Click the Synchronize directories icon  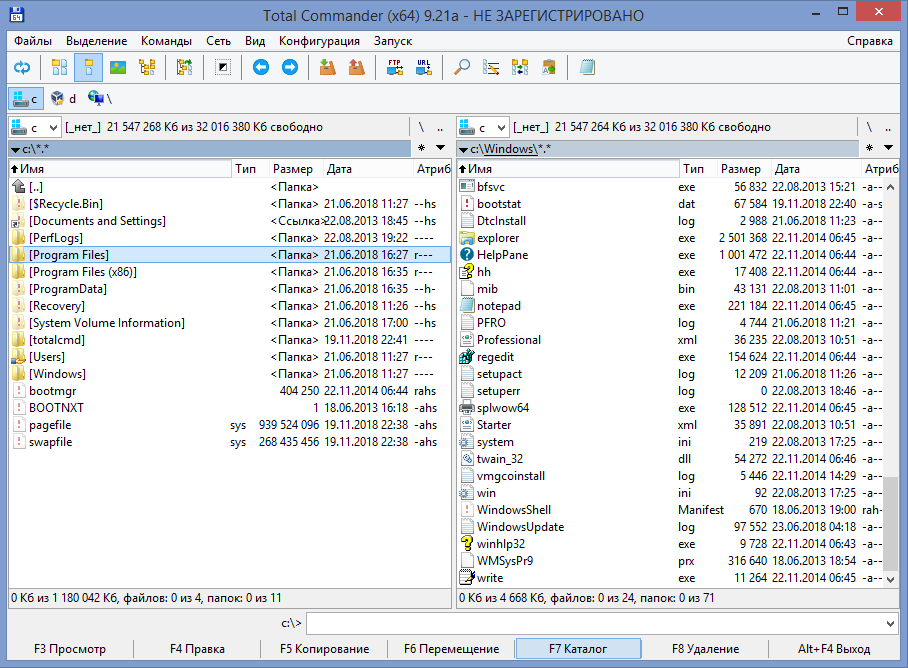point(520,68)
